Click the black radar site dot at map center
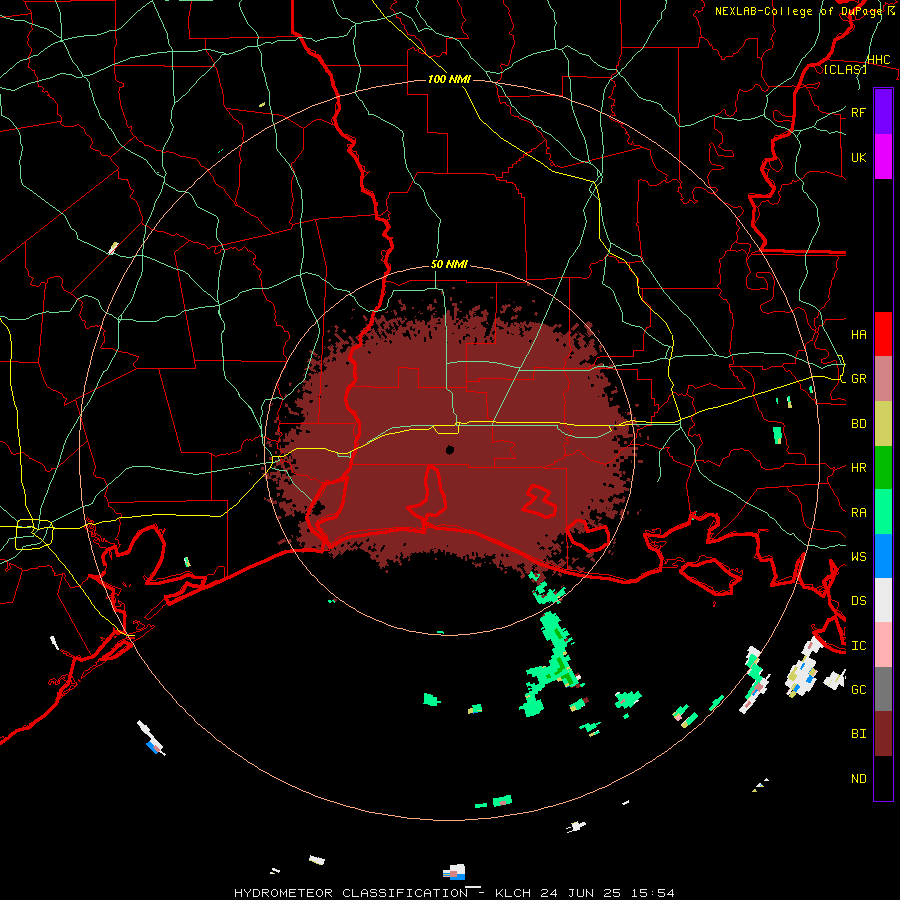The image size is (900, 900). point(450,449)
